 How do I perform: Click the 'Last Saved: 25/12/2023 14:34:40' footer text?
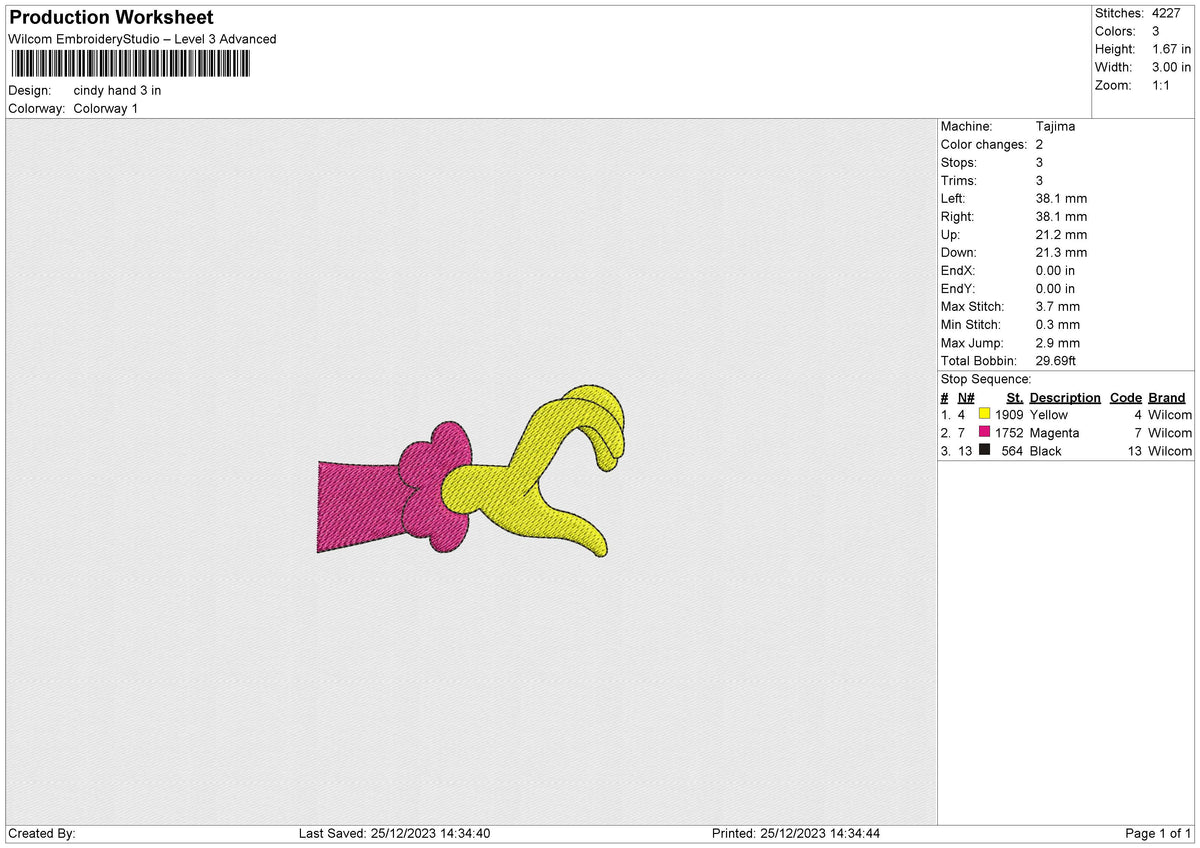coord(394,833)
